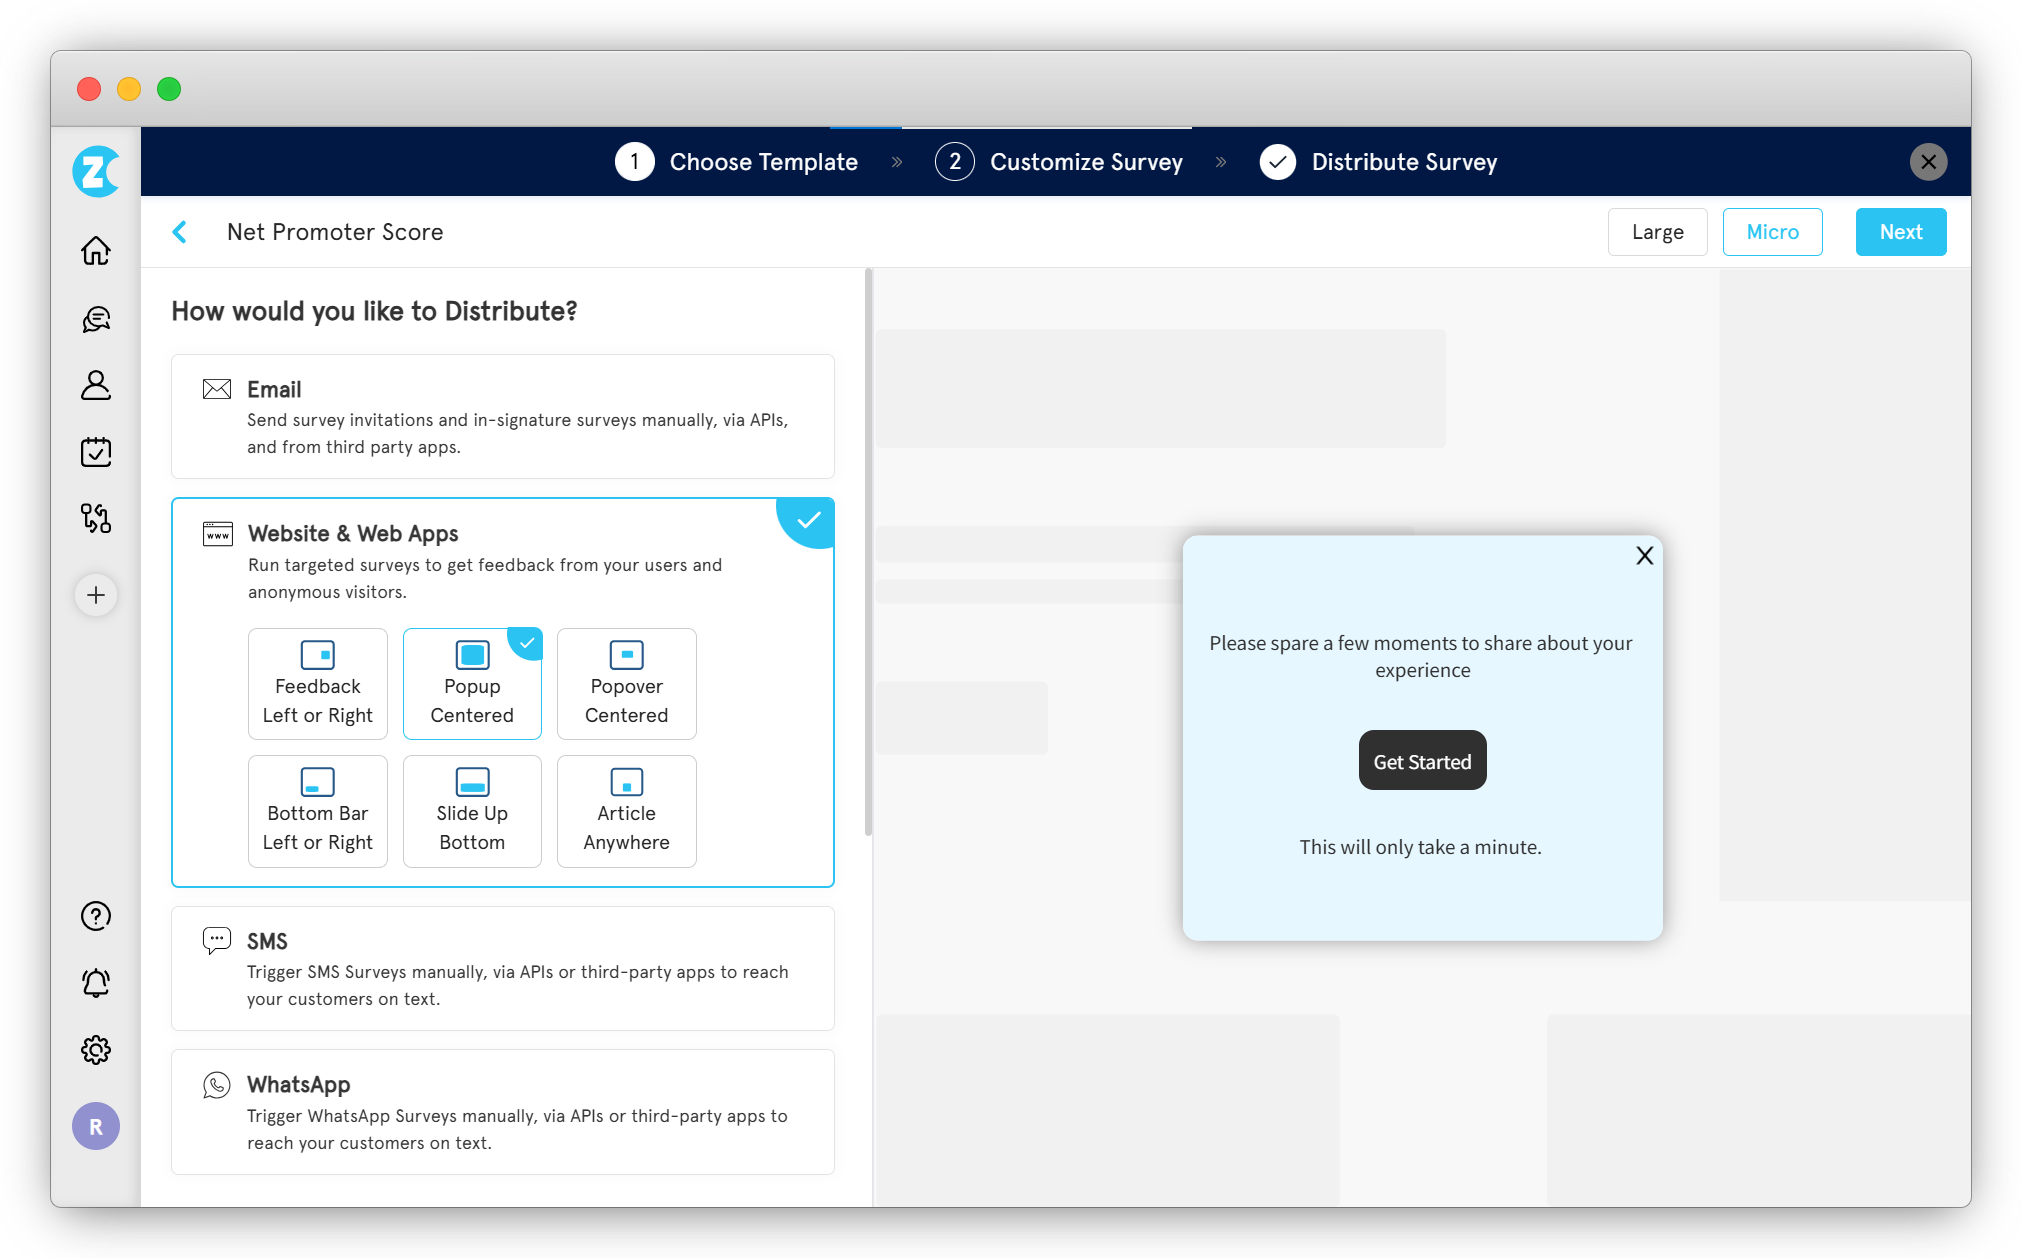
Task: Select the Popover Centered layout
Action: (626, 684)
